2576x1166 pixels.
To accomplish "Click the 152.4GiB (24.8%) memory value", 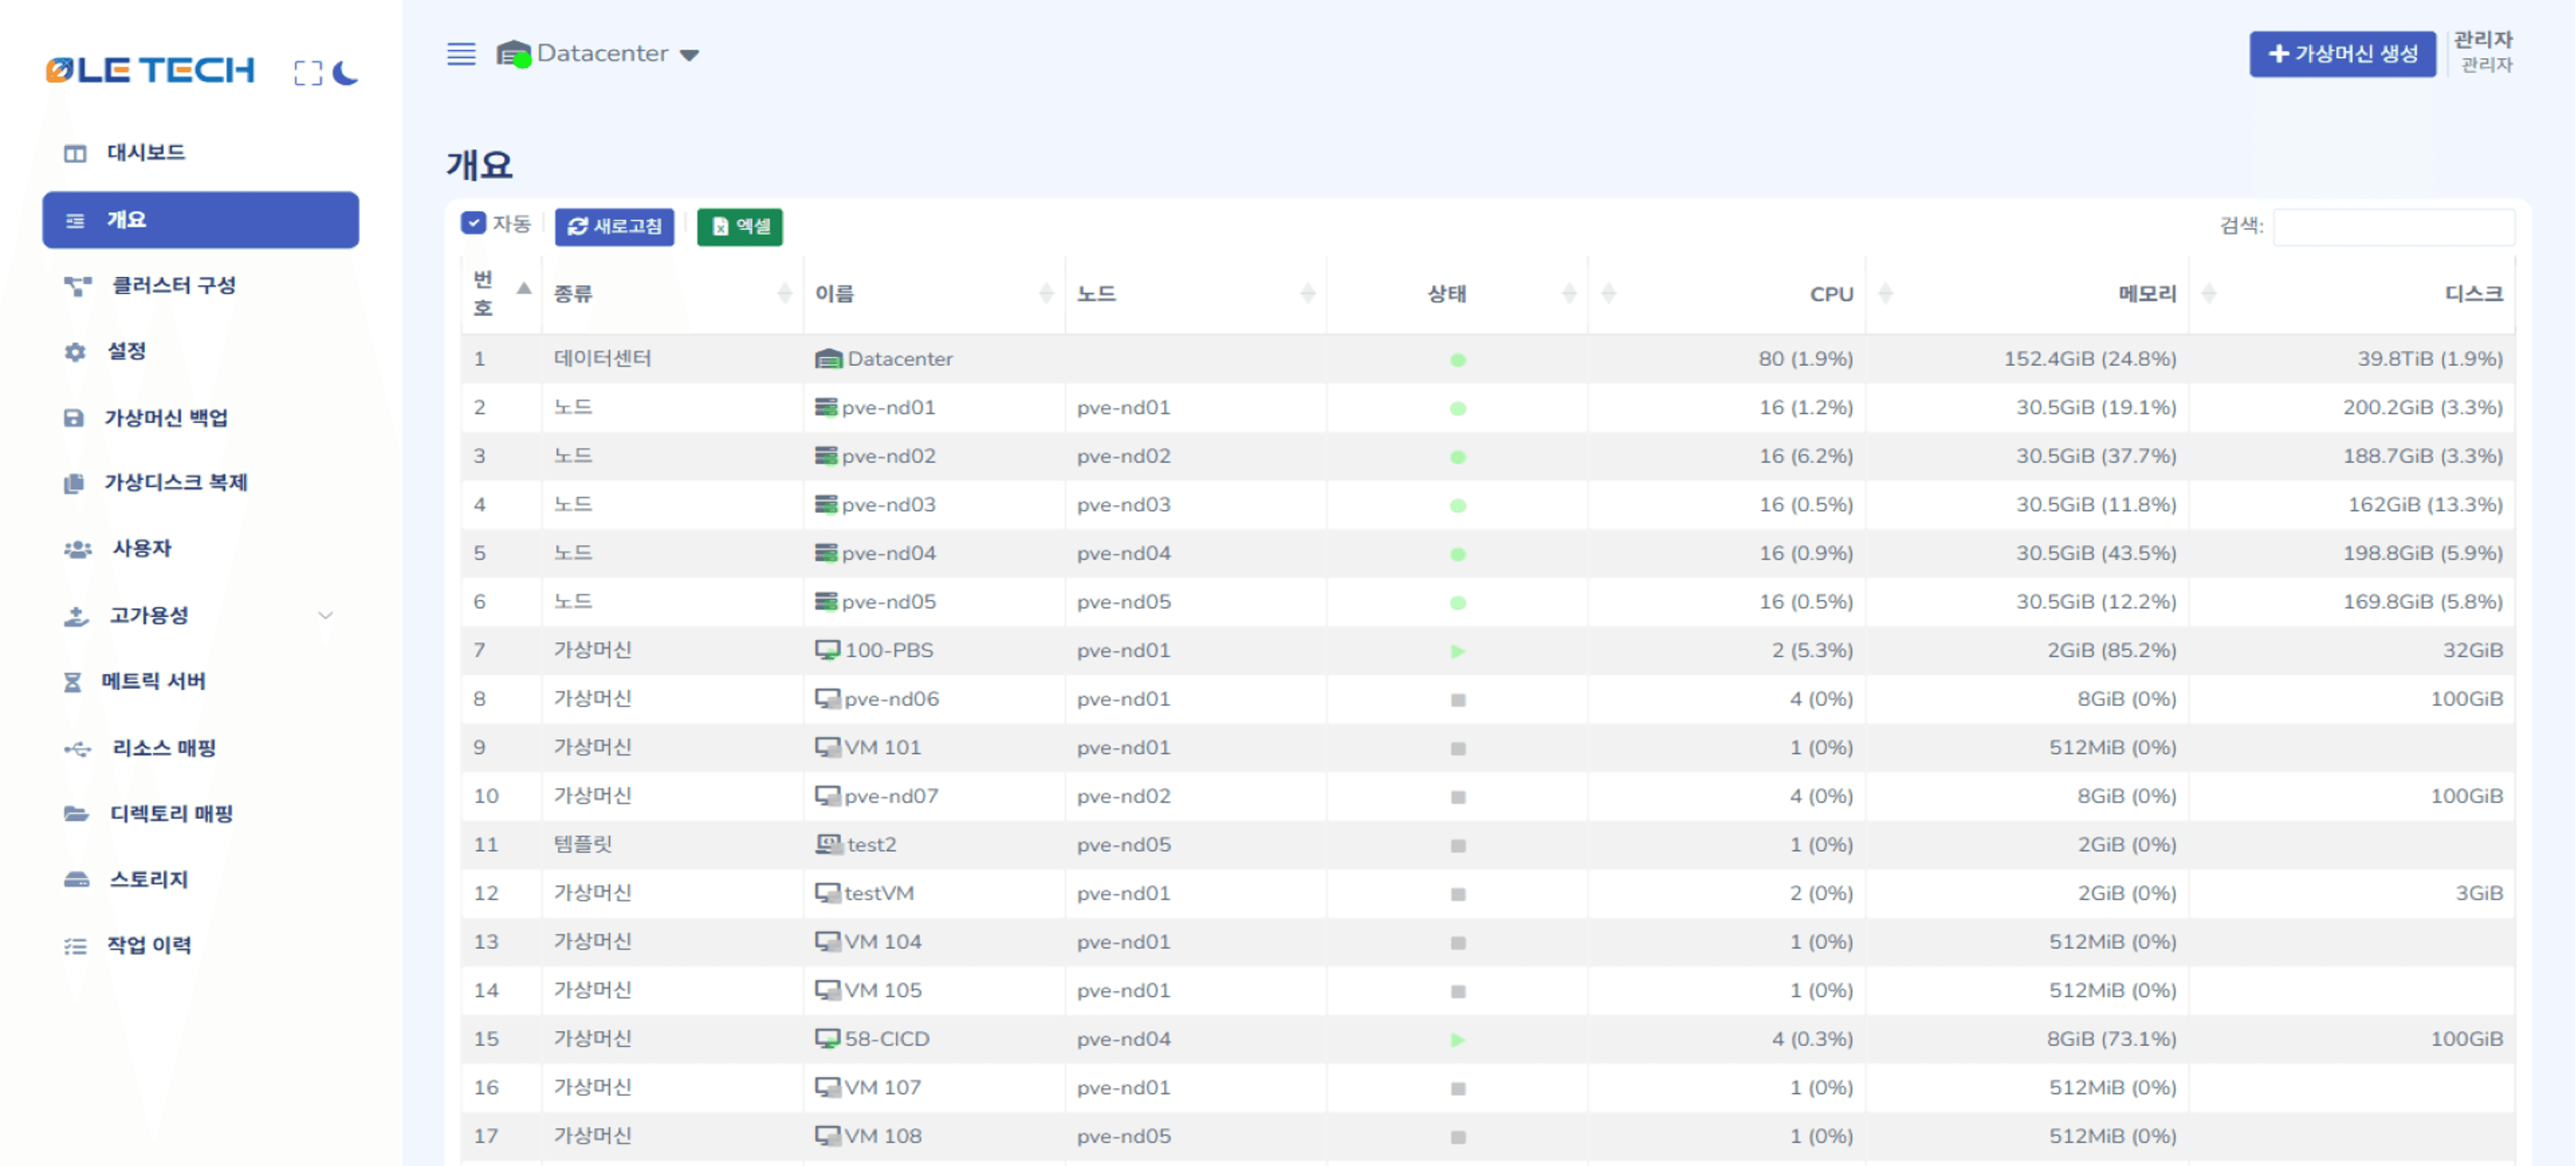I will point(2090,359).
